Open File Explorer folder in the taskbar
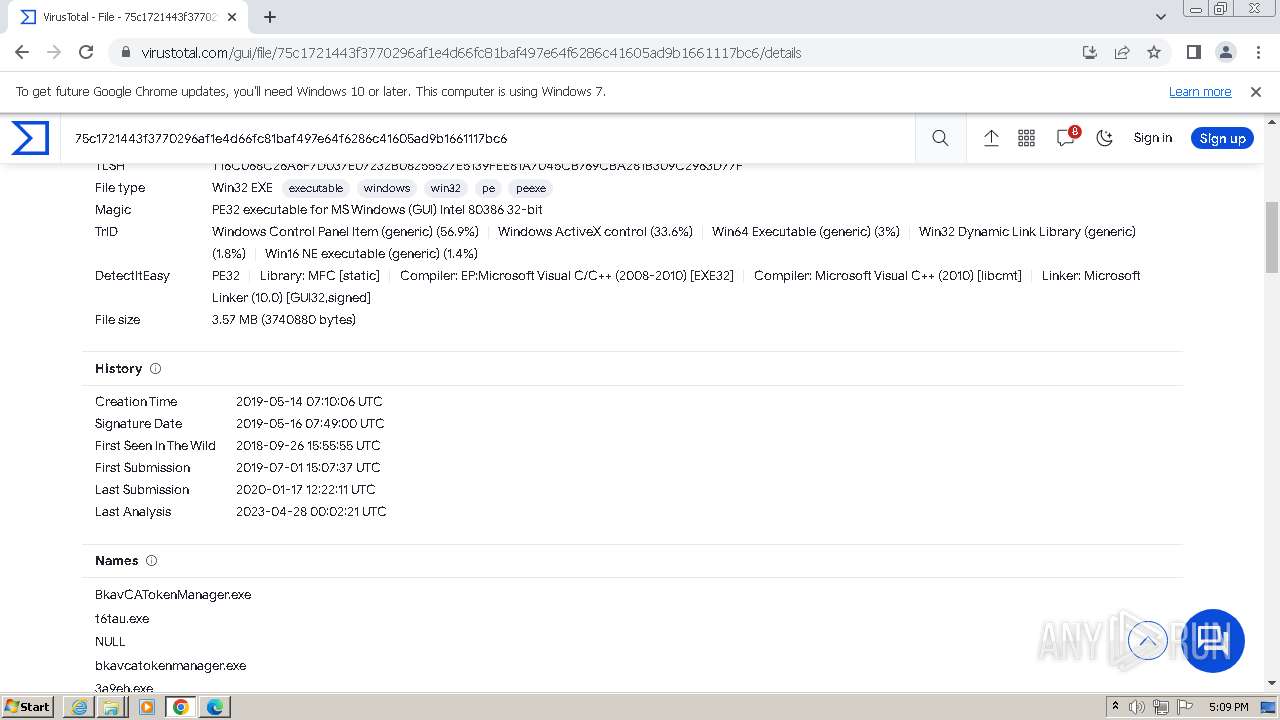Screen dimensions: 1280x720 (x=112, y=706)
